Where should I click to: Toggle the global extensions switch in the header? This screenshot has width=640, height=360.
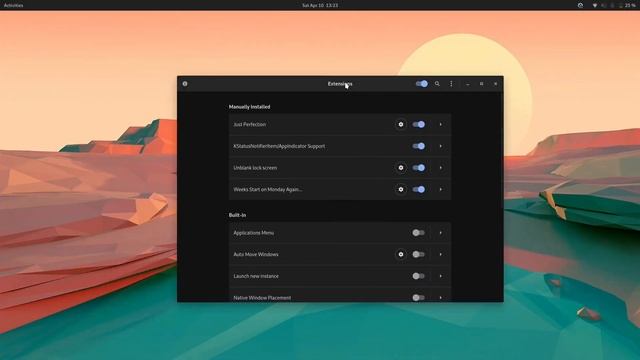coord(422,84)
